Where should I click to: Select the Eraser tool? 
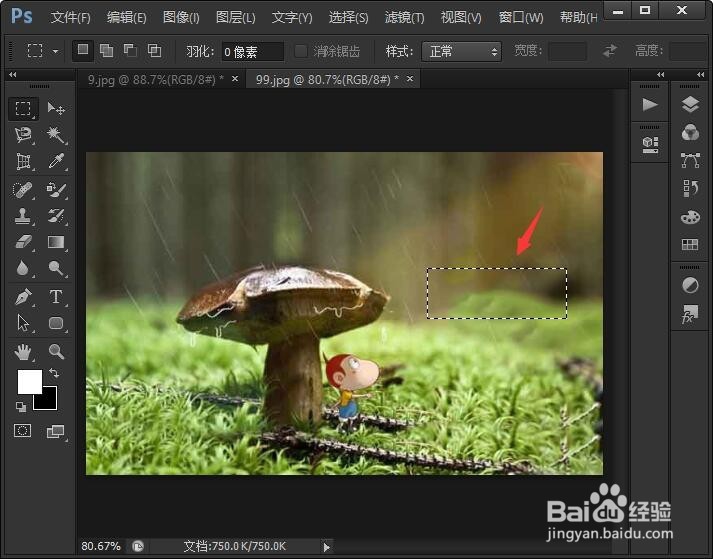[23, 242]
